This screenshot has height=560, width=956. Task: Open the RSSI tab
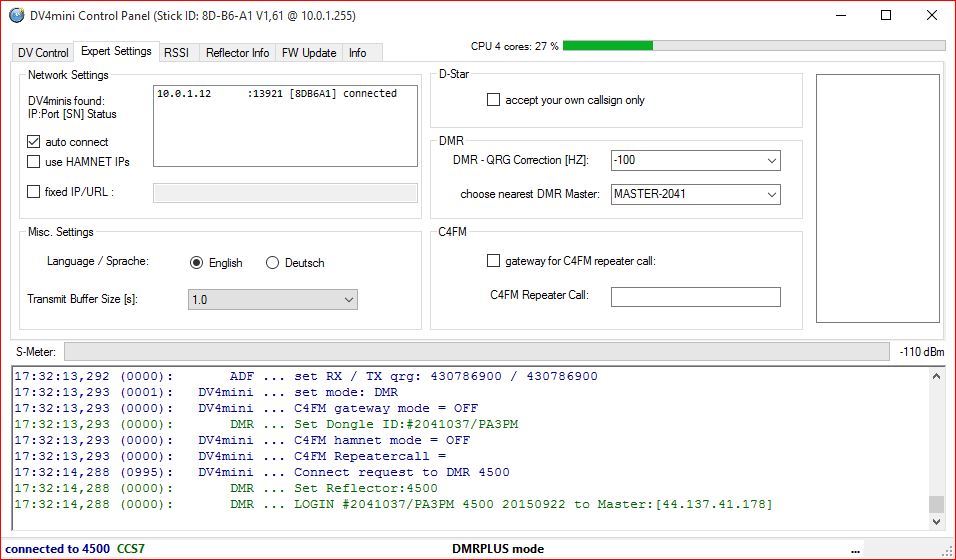[176, 52]
